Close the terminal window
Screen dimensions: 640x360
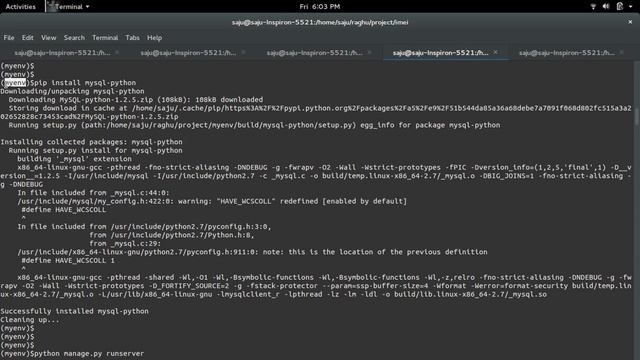(x=630, y=22)
